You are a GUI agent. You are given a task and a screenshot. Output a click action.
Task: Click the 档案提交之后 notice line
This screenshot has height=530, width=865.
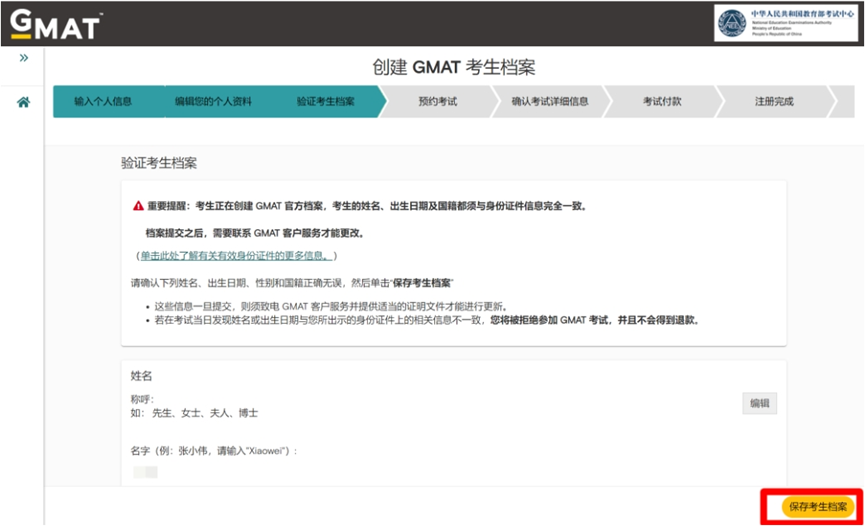click(x=255, y=233)
